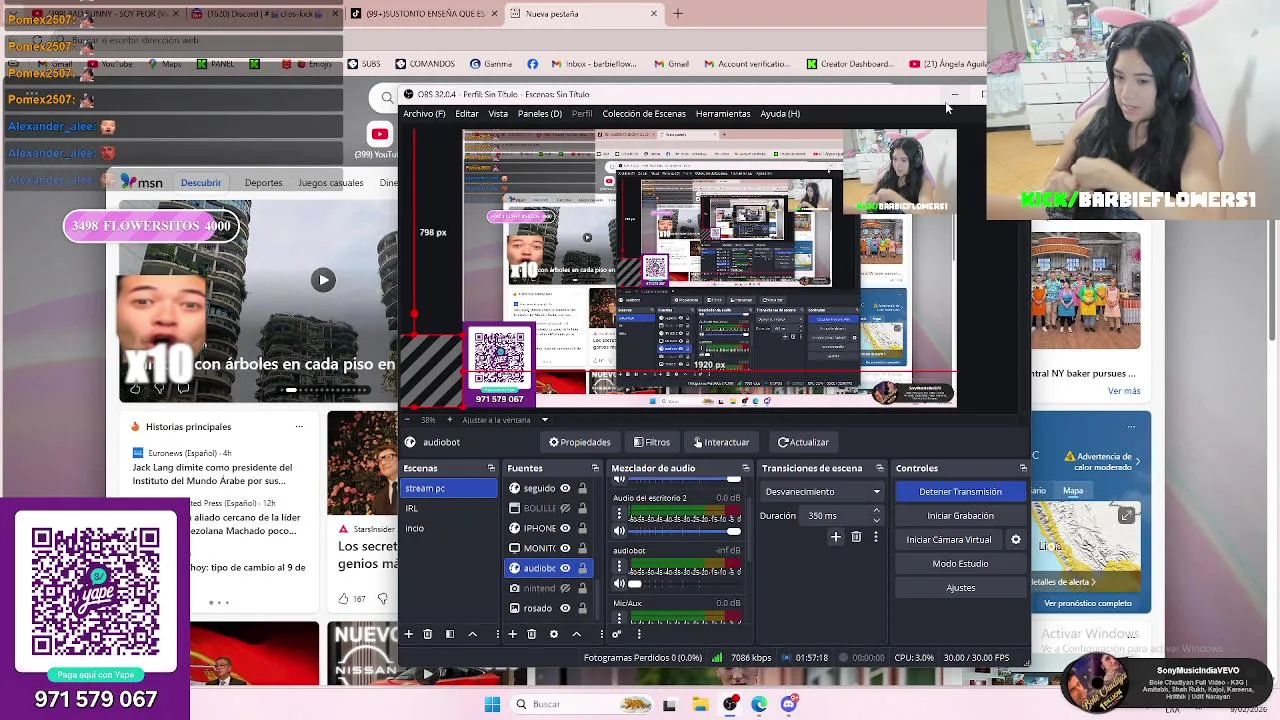Open scene filters icon in Escenas toolbar
The height and width of the screenshot is (720, 1280).
click(x=450, y=634)
